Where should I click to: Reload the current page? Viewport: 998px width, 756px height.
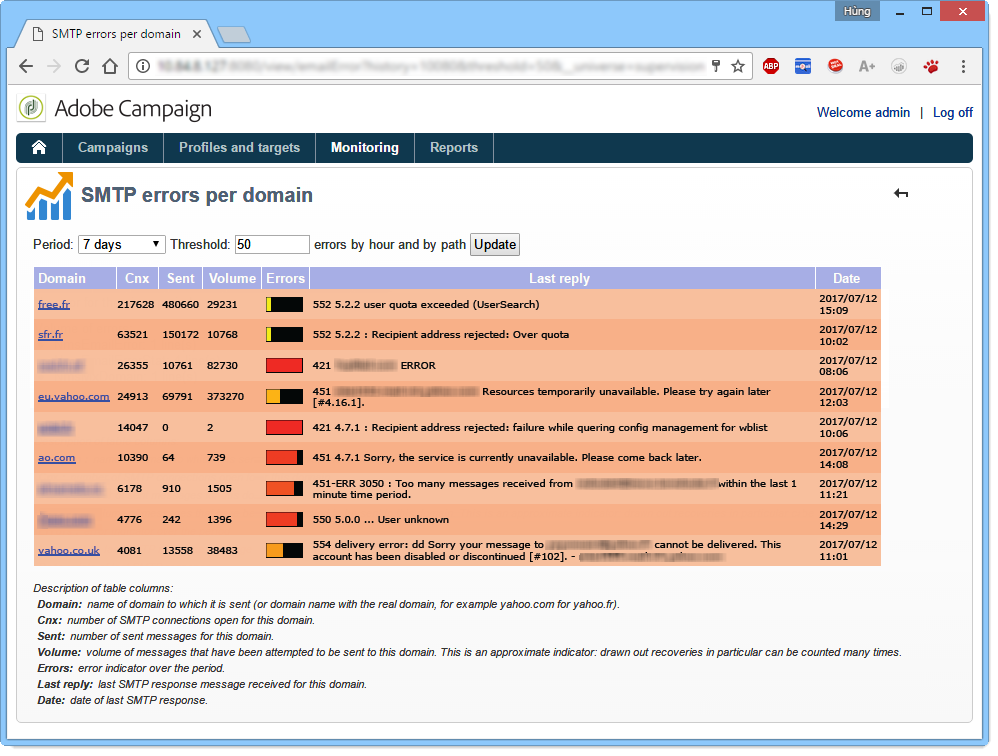[x=82, y=66]
